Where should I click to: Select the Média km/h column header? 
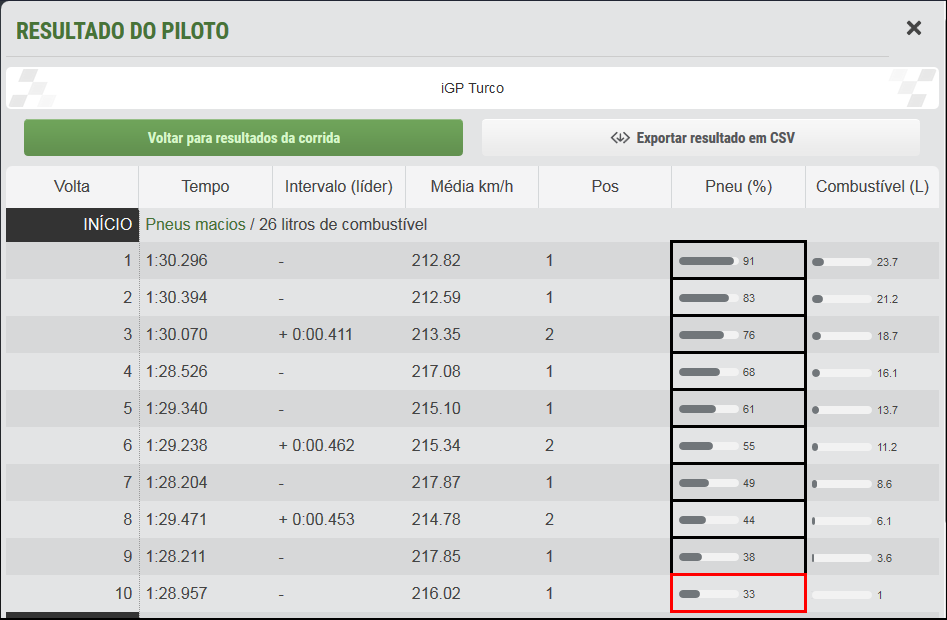[472, 187]
